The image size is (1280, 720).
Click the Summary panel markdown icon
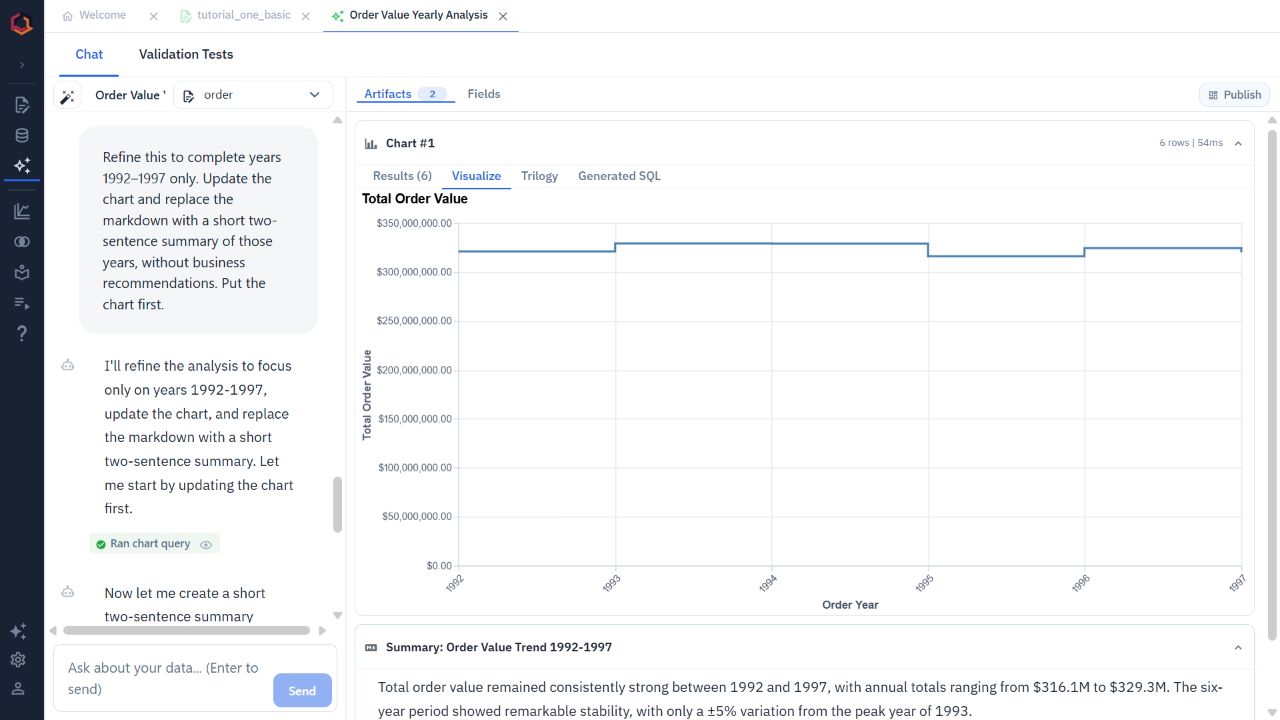[x=371, y=647]
